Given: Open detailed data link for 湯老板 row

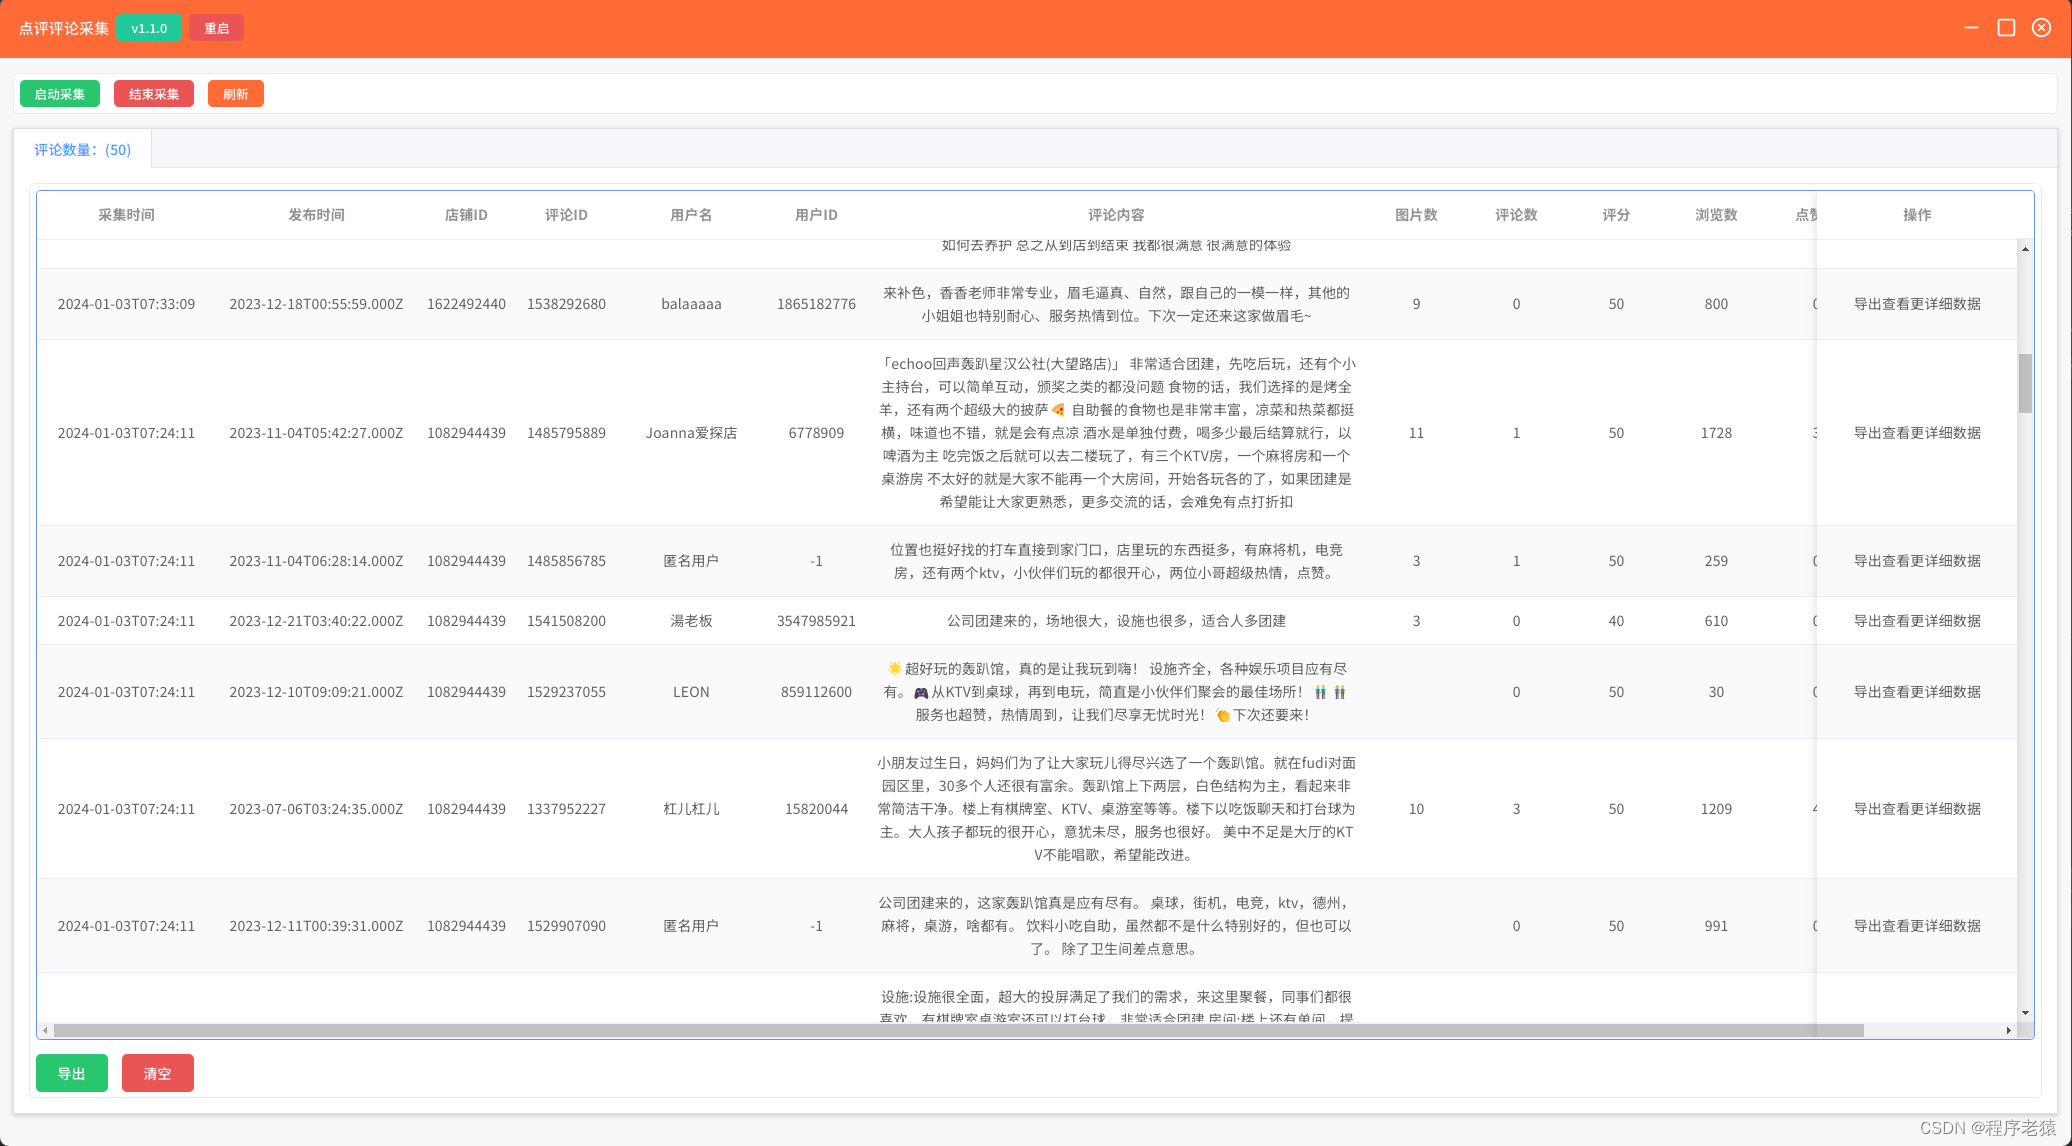Looking at the screenshot, I should point(1916,621).
